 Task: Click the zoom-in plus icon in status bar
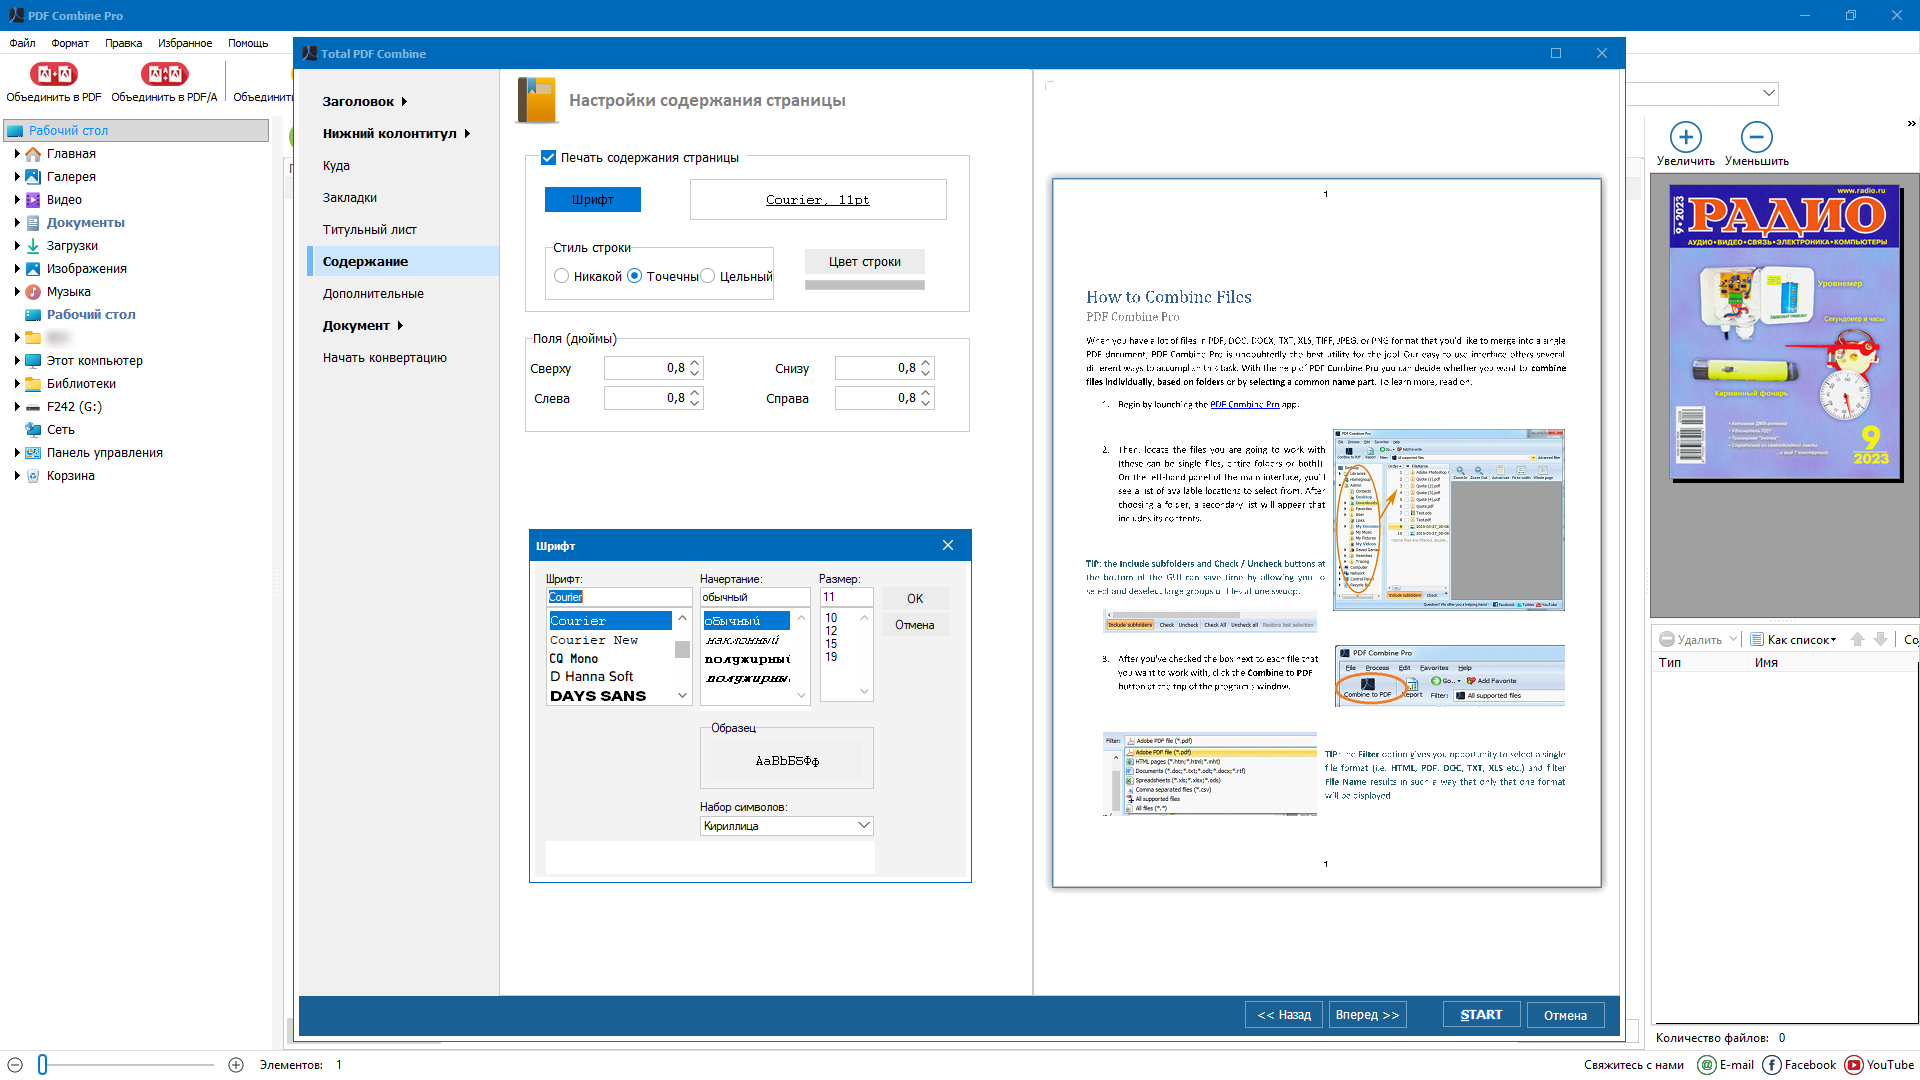click(x=236, y=1065)
